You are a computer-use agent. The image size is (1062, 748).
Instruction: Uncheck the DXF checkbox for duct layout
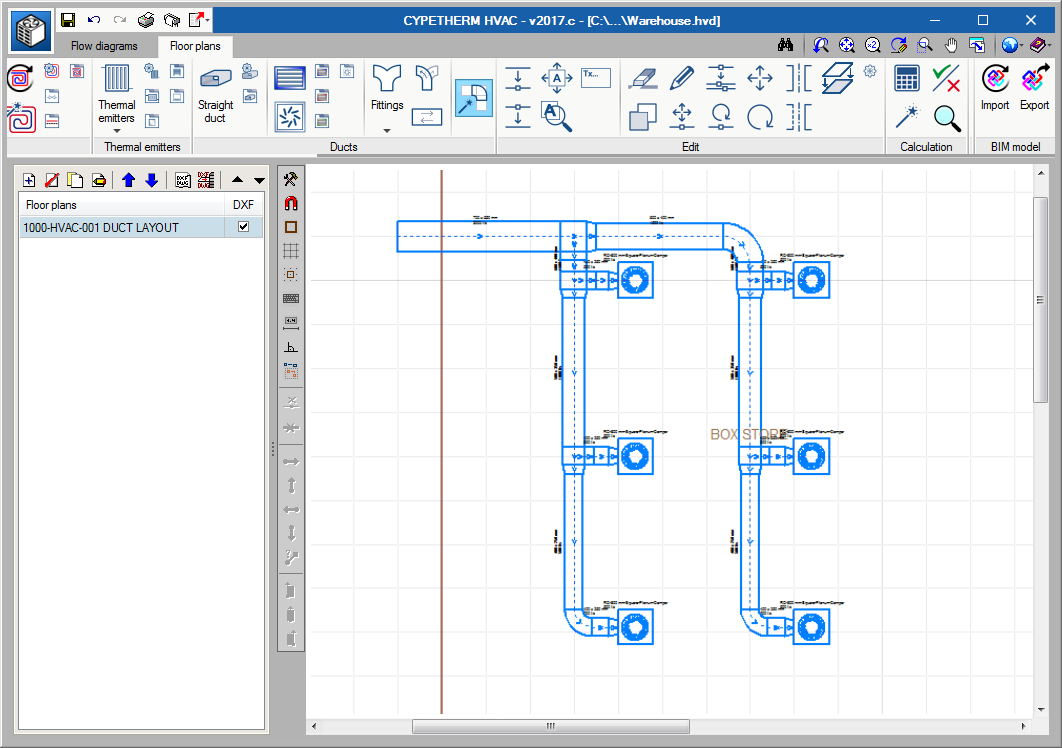coord(243,227)
